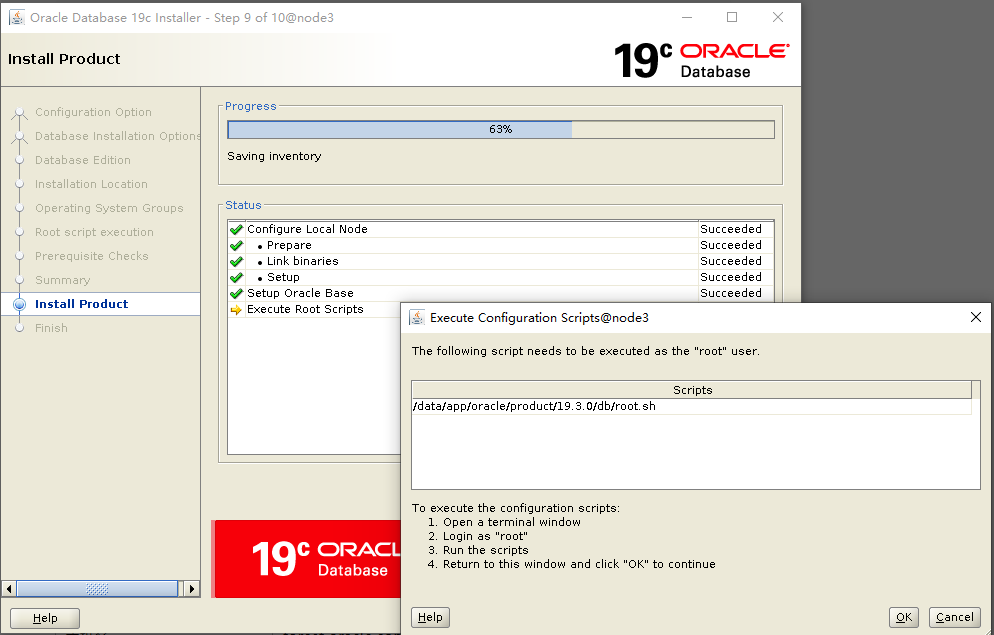Image resolution: width=994 pixels, height=635 pixels.
Task: Click OK in Execute Configuration Scripts dialog
Action: [x=903, y=617]
